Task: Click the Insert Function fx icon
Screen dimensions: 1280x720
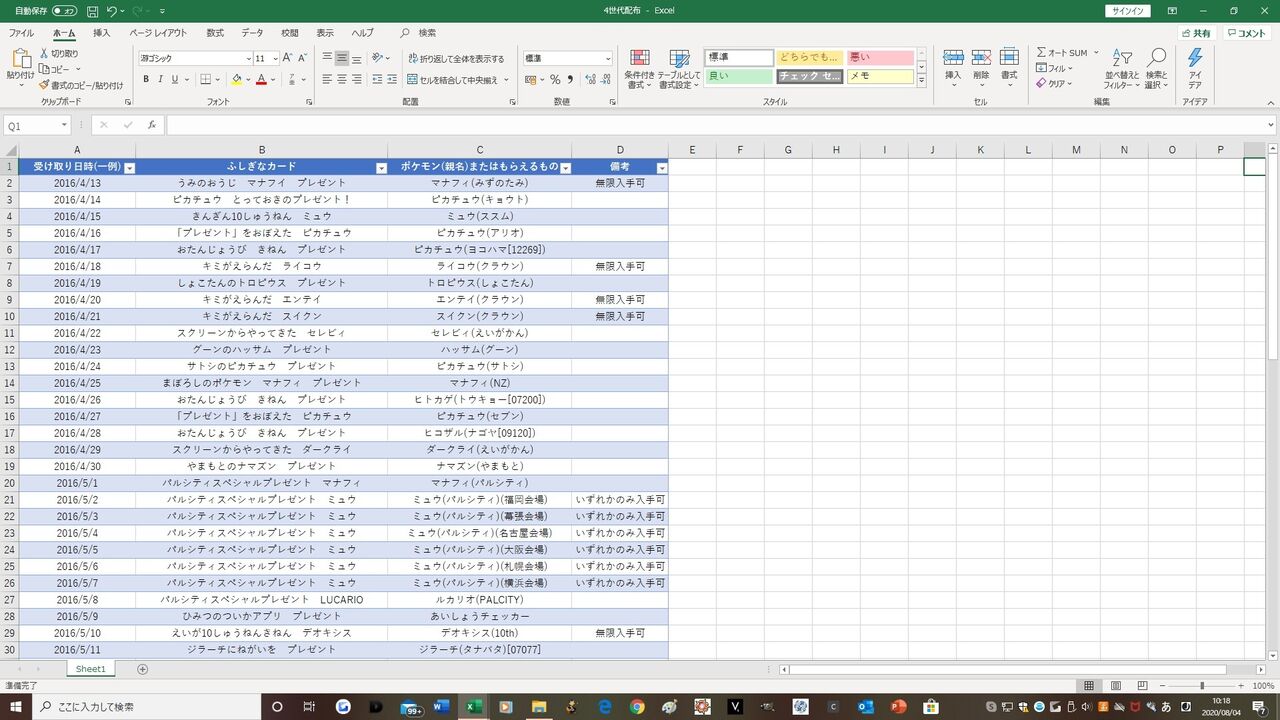Action: click(x=152, y=125)
